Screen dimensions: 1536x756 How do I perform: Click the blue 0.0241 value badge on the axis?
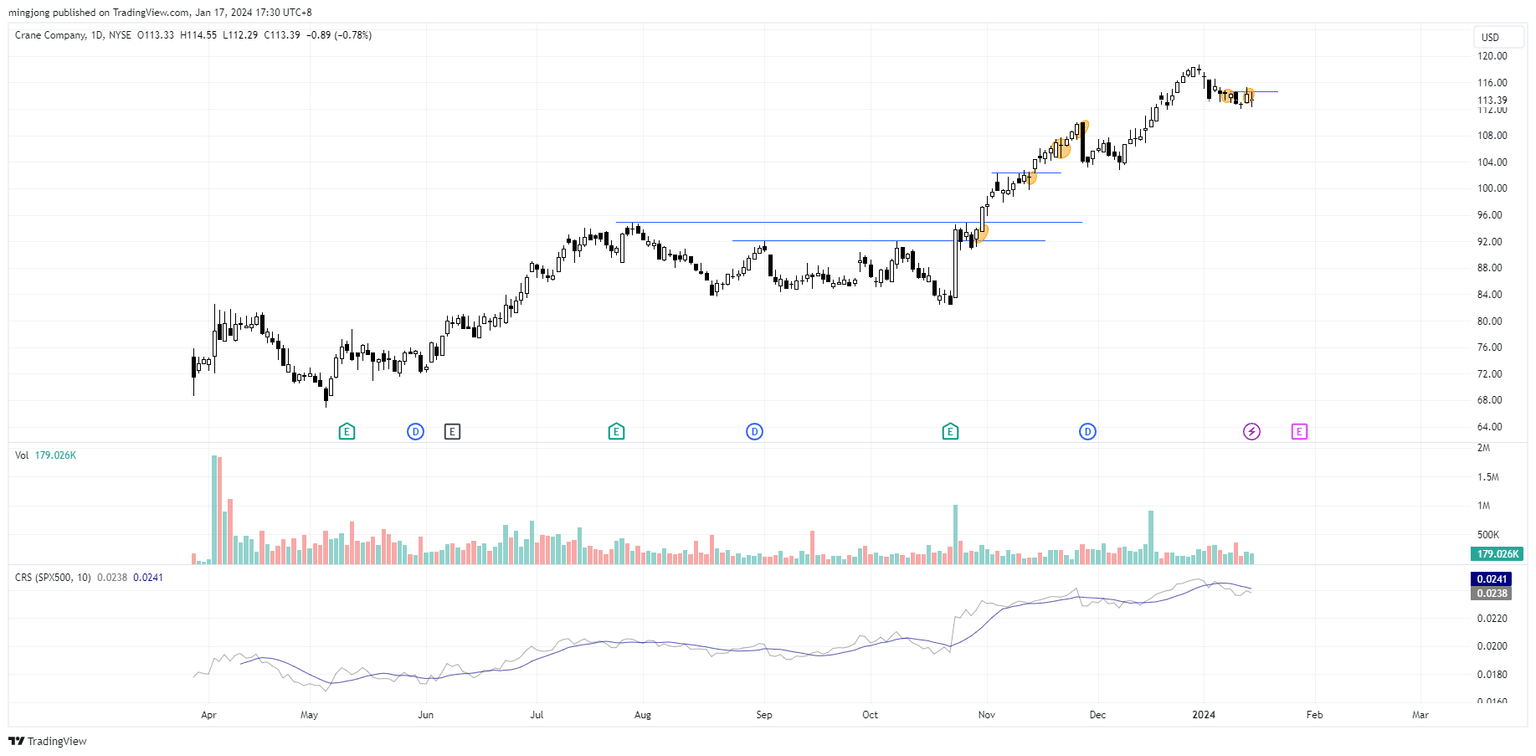(x=1491, y=578)
